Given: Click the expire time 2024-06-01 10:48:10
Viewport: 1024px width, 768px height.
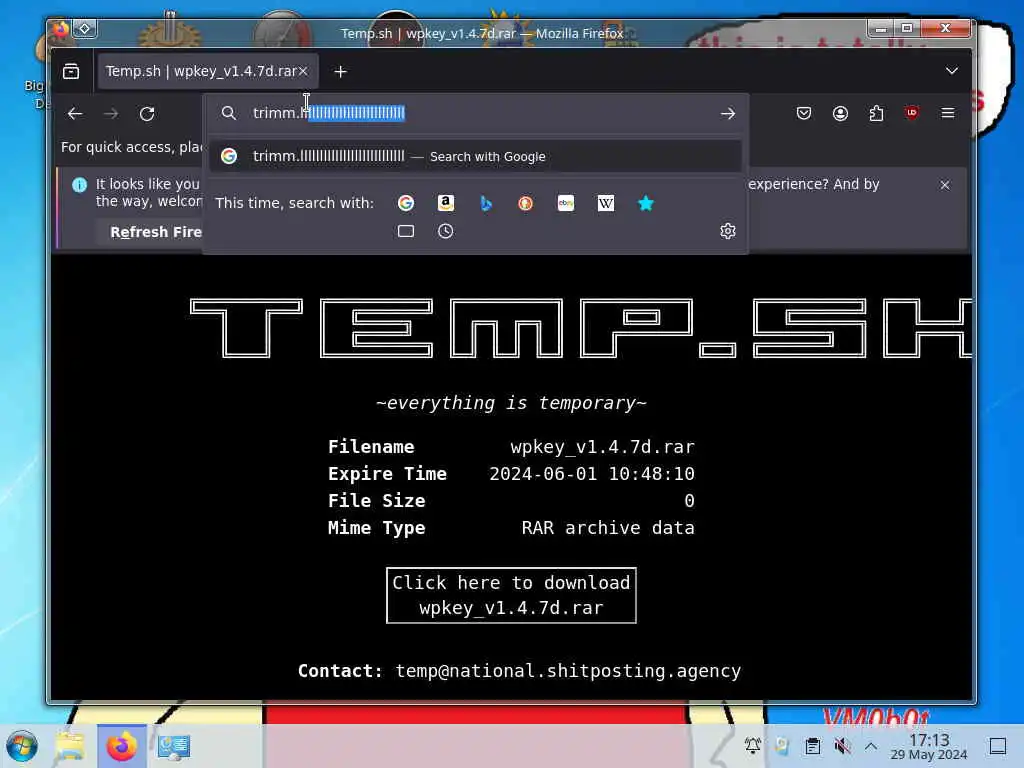Looking at the screenshot, I should pos(592,474).
